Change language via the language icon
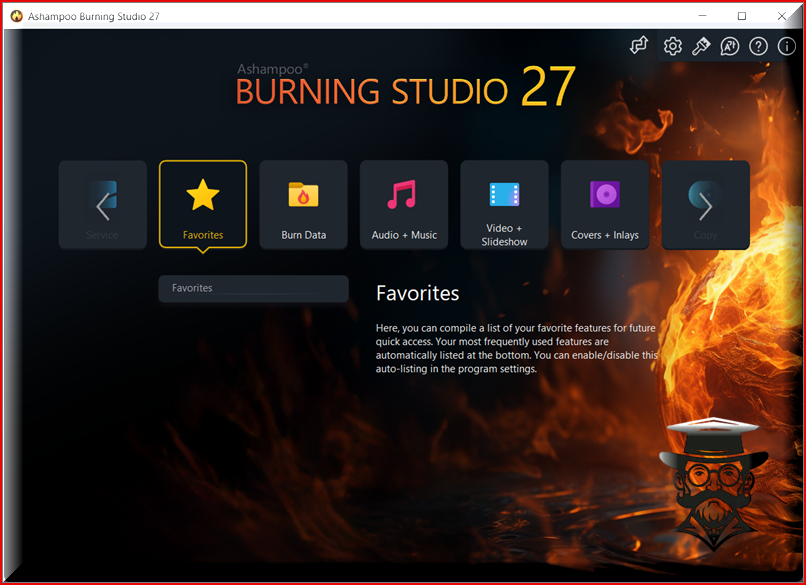 (x=729, y=46)
